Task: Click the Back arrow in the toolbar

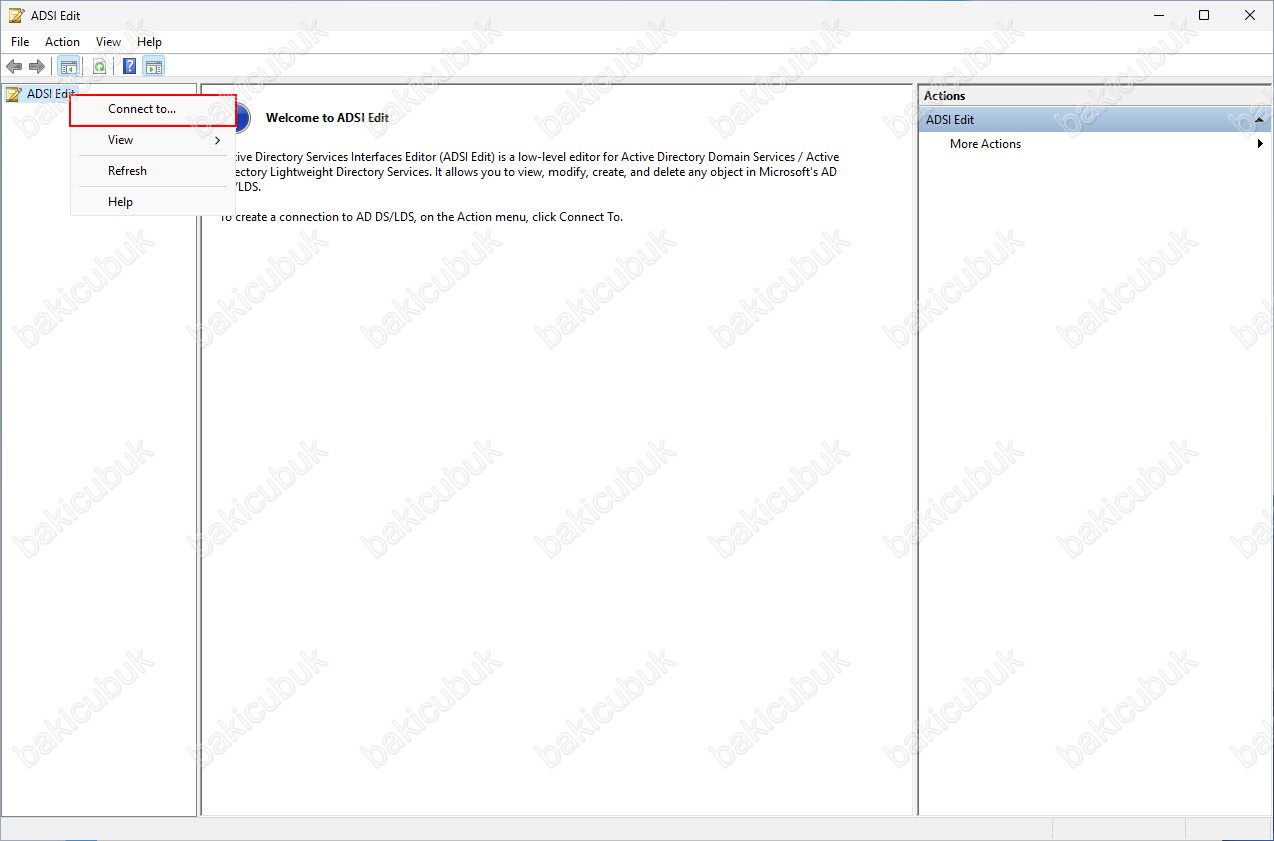Action: pos(14,66)
